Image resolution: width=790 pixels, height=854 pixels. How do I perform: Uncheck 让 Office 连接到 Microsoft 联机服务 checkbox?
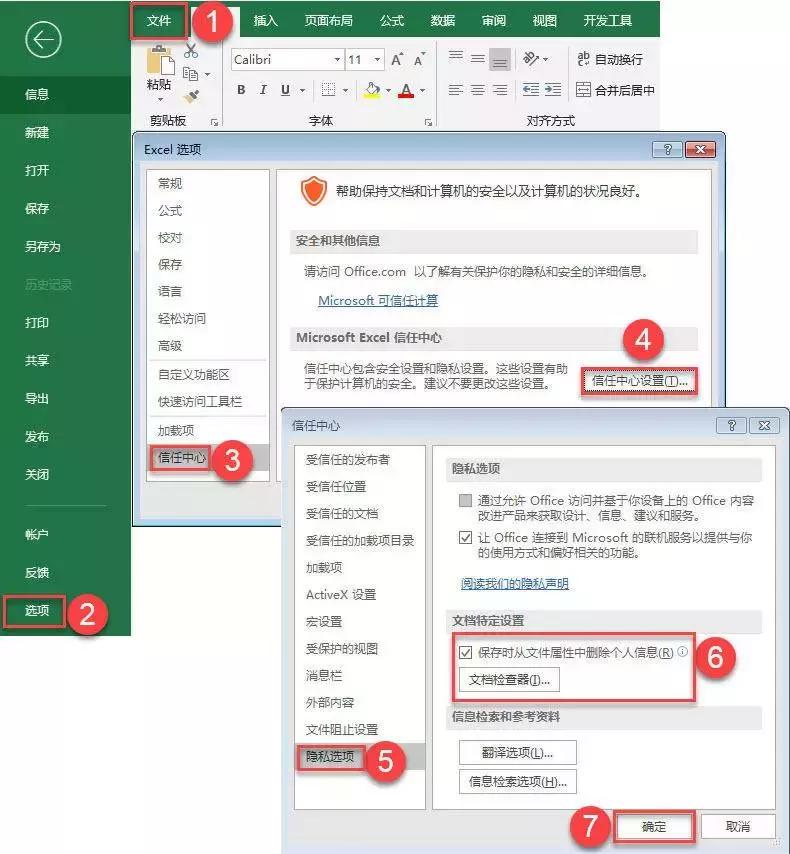pyautogui.click(x=465, y=538)
